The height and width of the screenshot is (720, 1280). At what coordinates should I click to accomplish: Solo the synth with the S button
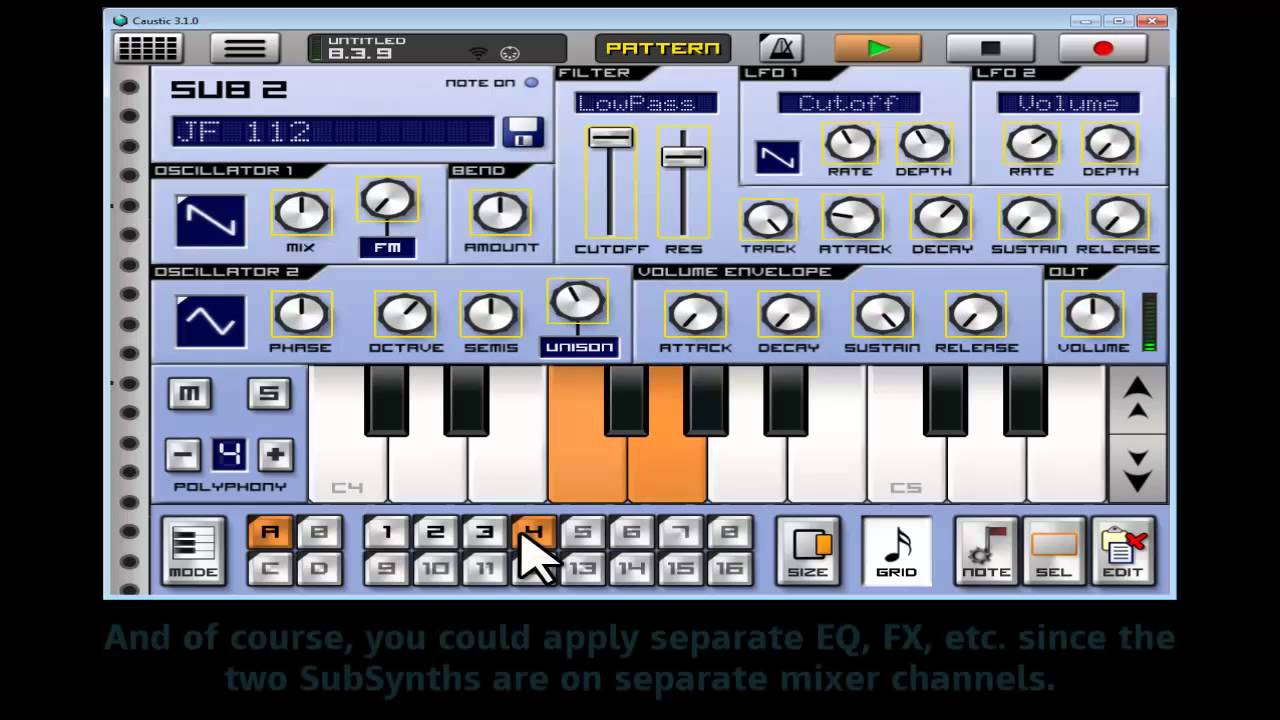point(268,393)
